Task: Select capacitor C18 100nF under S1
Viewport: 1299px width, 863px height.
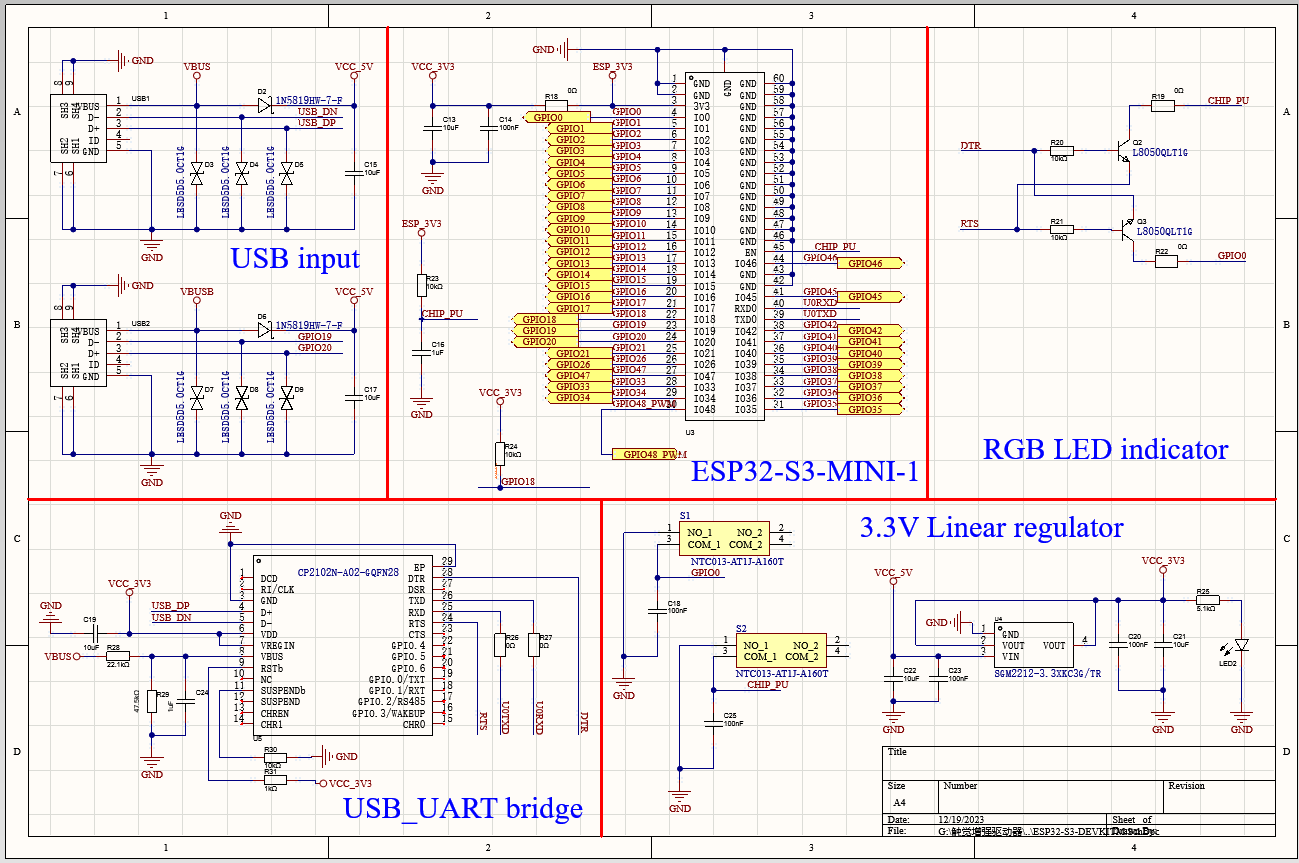Action: pyautogui.click(x=659, y=608)
